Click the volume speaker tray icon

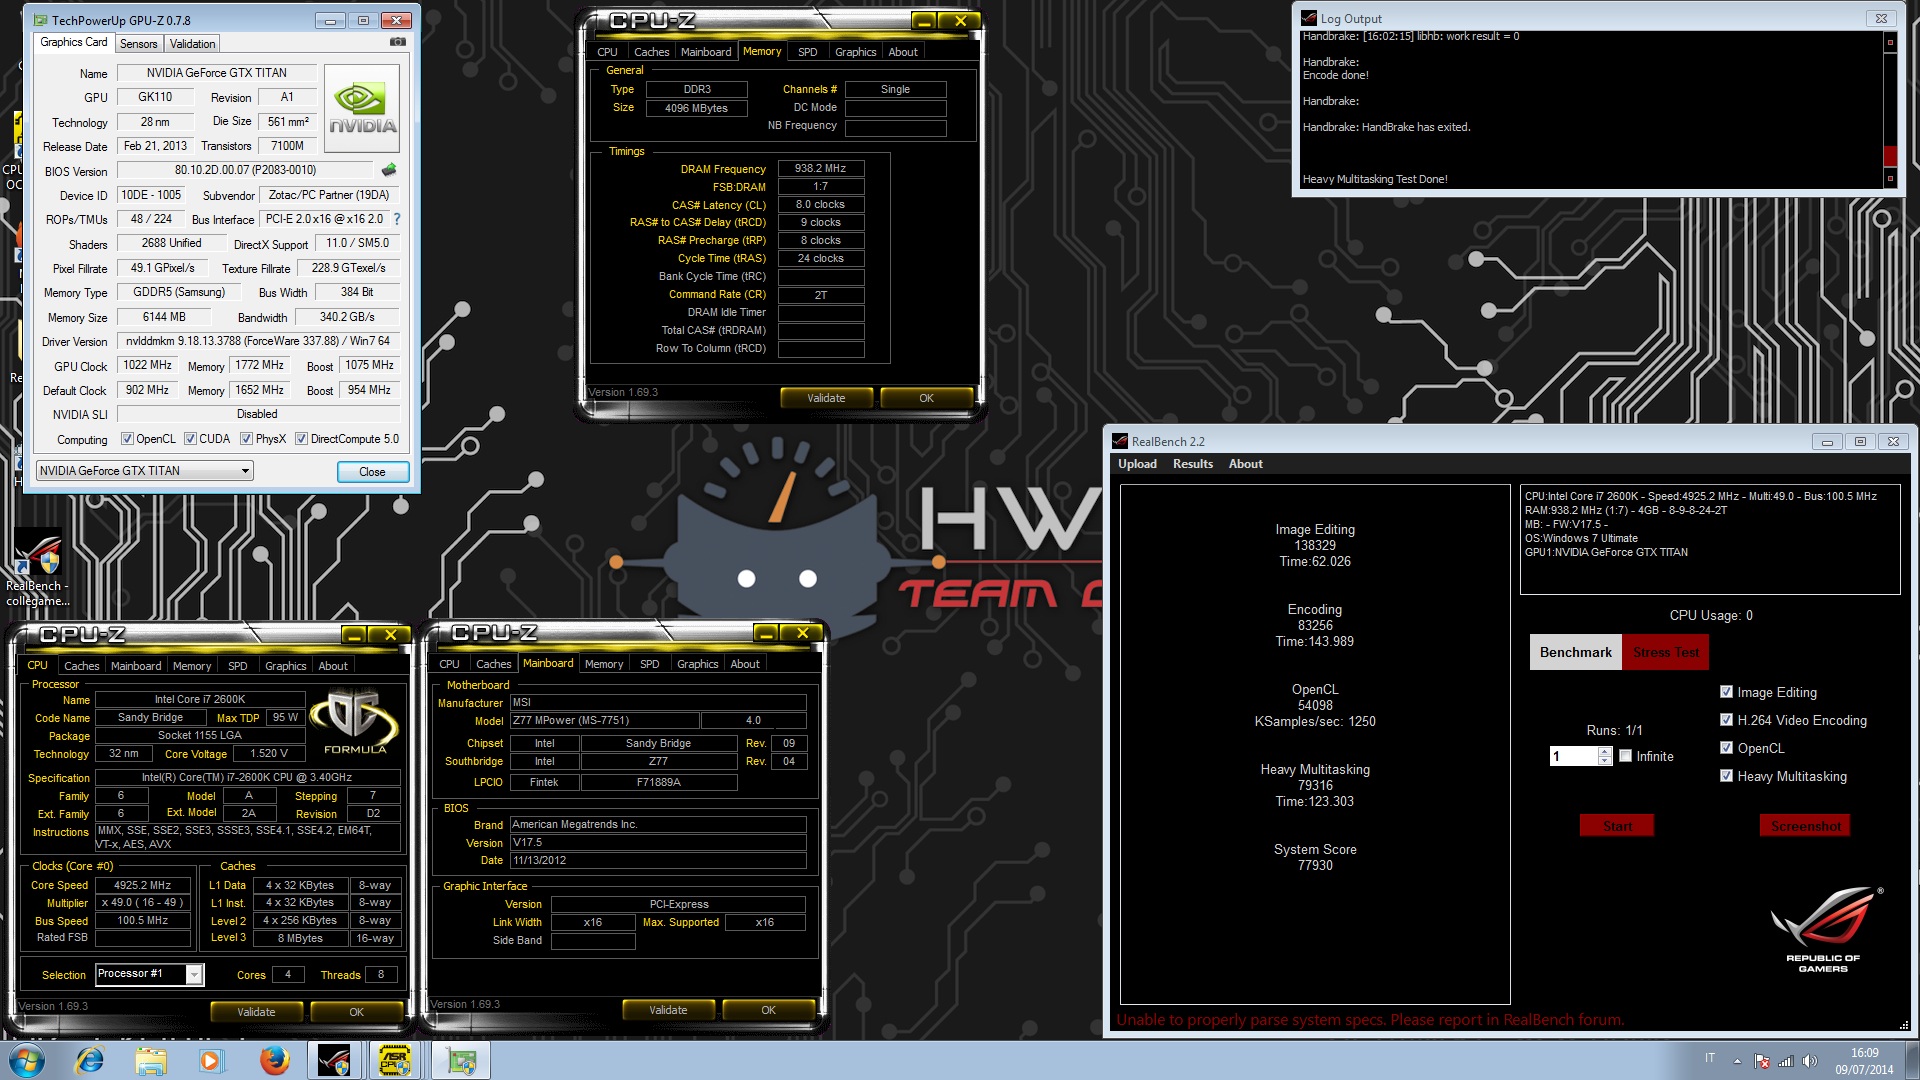click(x=1809, y=1061)
